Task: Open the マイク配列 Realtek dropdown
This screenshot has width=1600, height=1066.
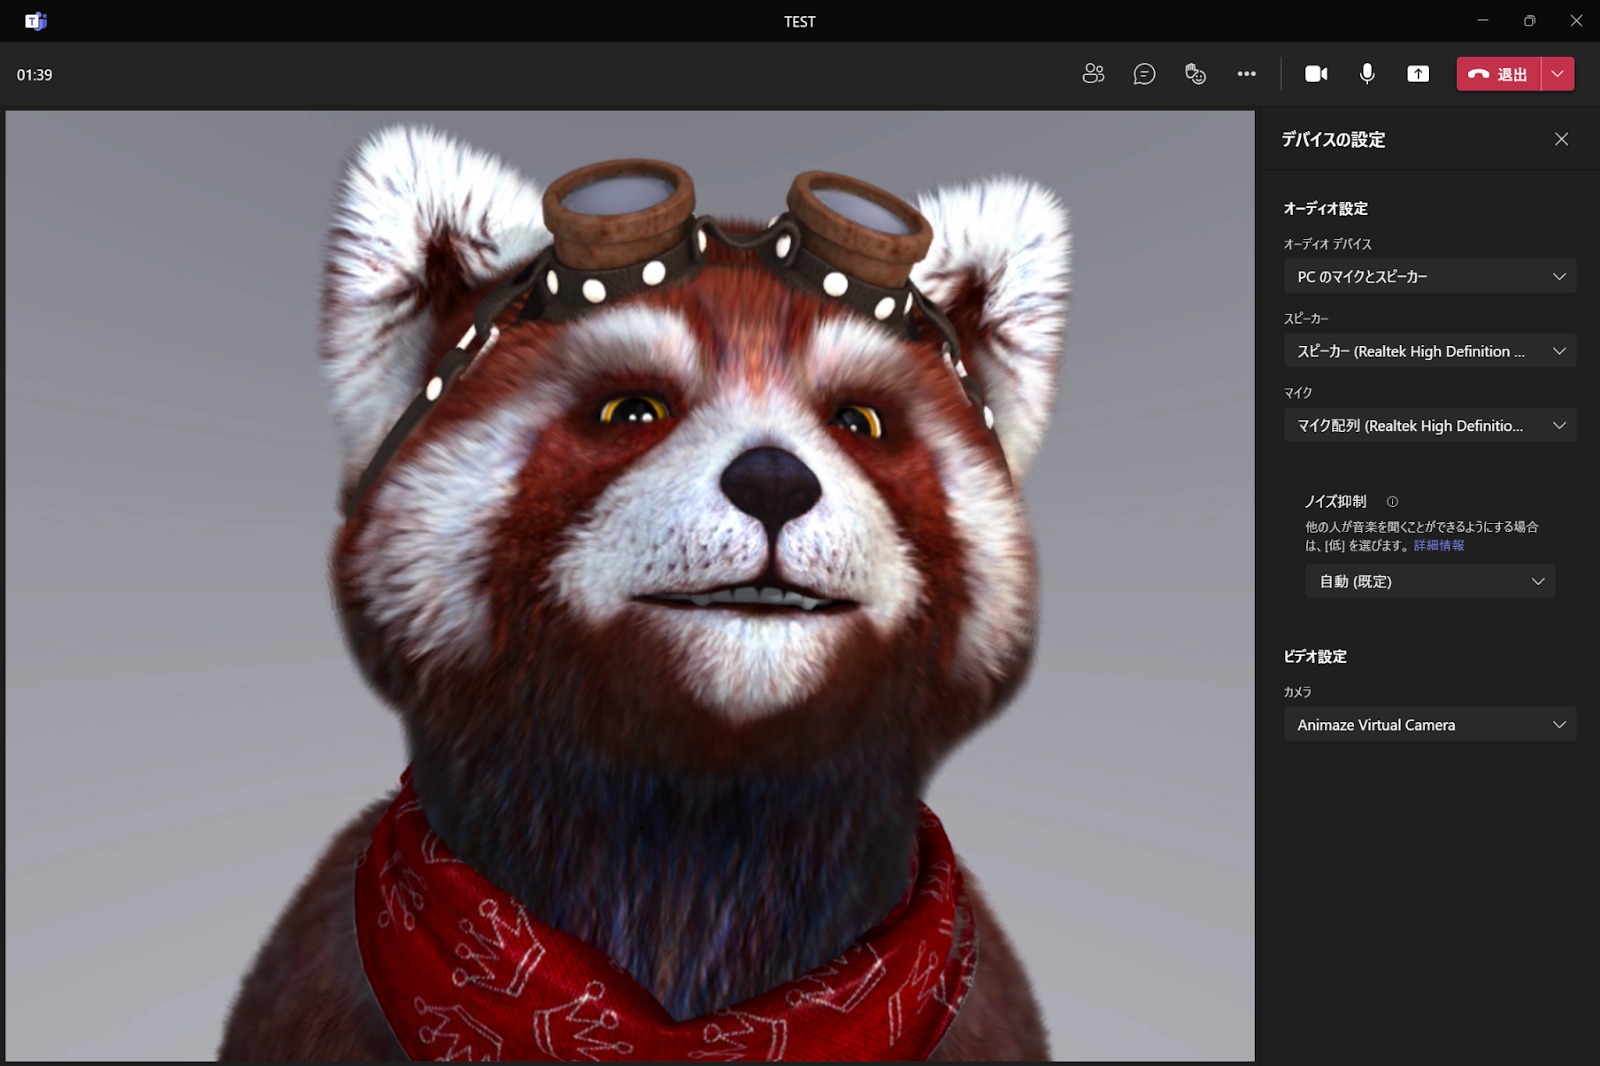Action: click(x=1430, y=425)
